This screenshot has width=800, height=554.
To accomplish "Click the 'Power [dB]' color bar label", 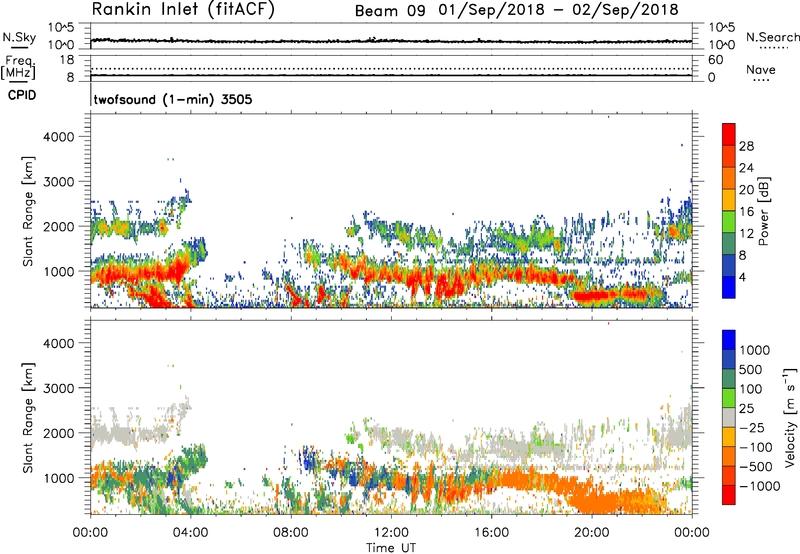I will 763,211.
